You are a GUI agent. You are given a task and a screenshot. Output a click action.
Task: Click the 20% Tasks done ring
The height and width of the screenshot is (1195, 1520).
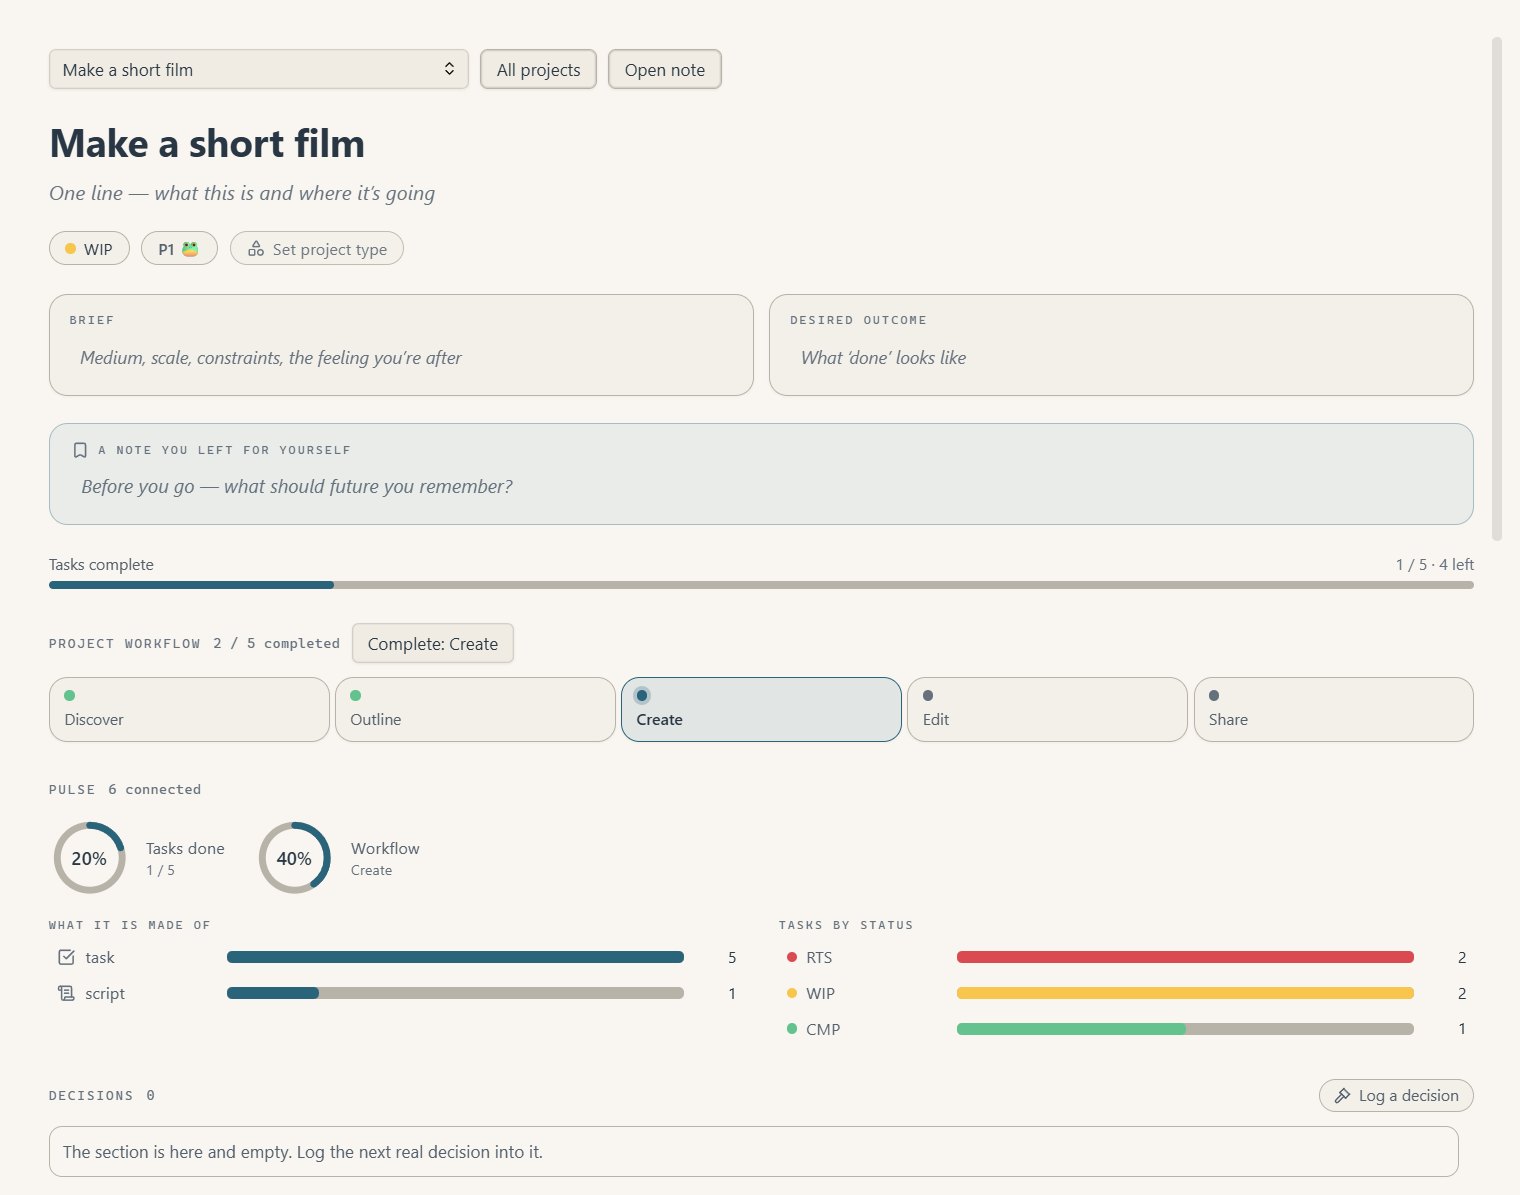pos(89,858)
